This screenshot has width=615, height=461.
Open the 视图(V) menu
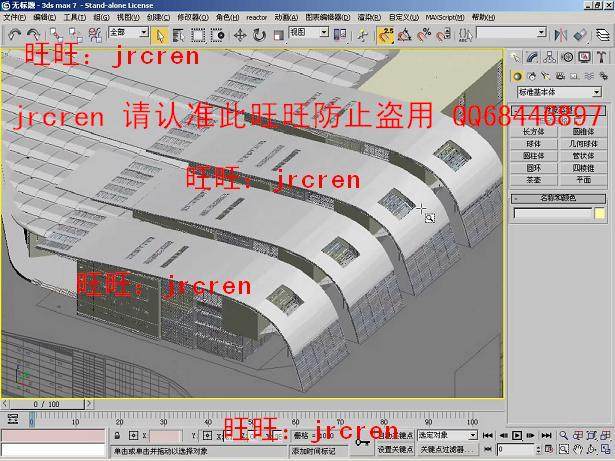(128, 18)
